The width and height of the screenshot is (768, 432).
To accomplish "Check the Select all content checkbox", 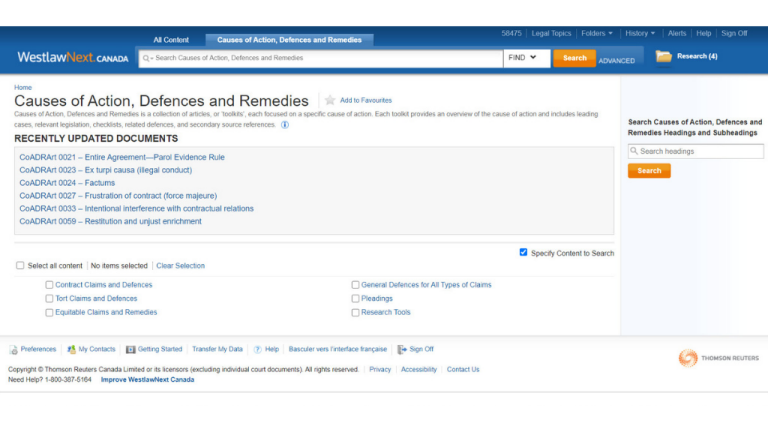I will [x=20, y=265].
